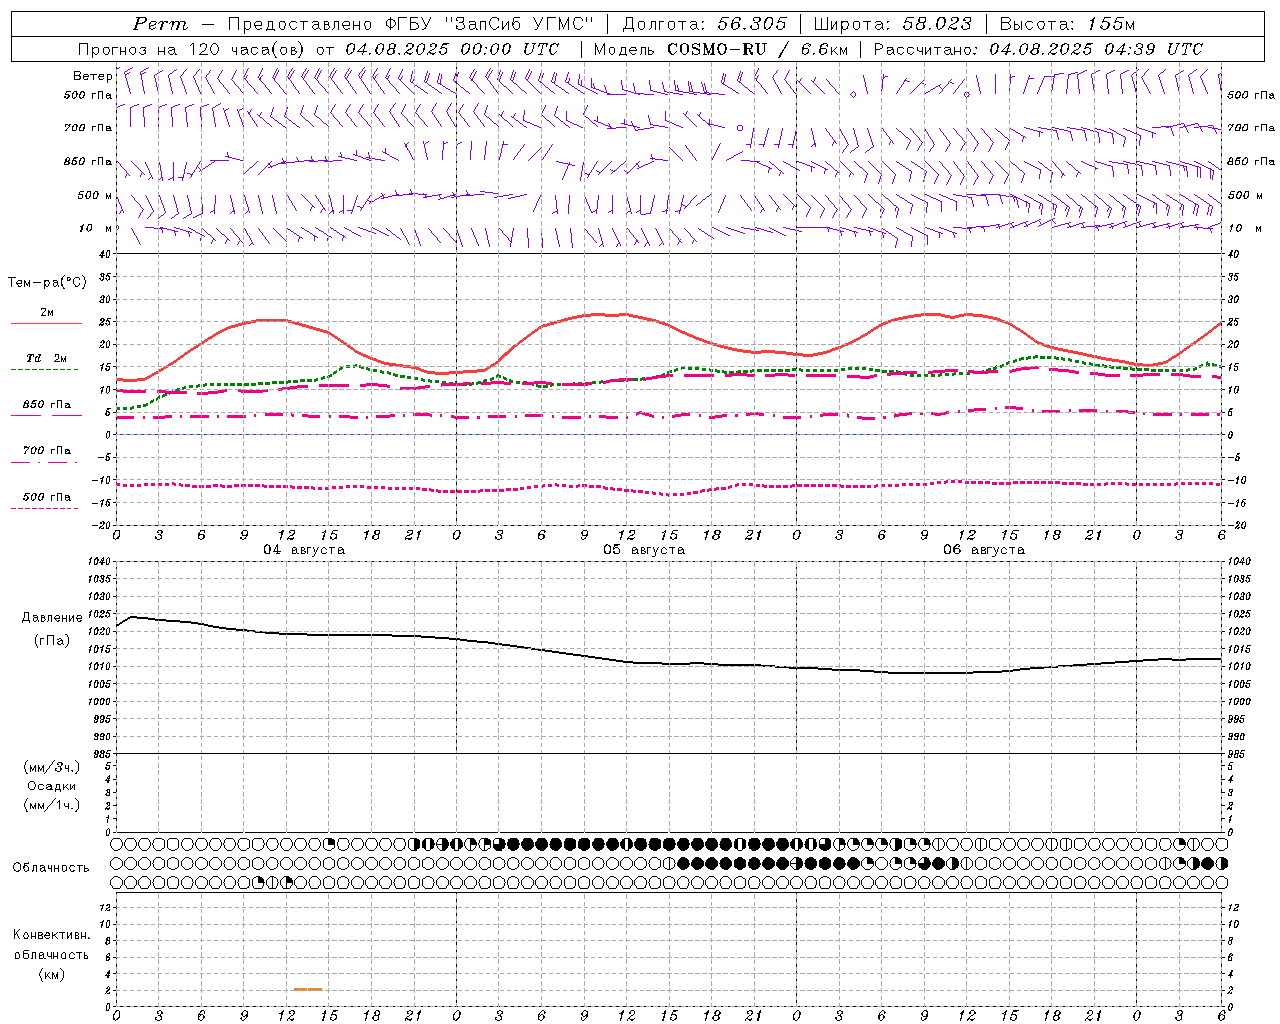Image resolution: width=1280 pixels, height=1024 pixels.
Task: Click the "Рассчитано: 04.08.2025 04:39 UTC" timestamp
Action: click(1038, 49)
